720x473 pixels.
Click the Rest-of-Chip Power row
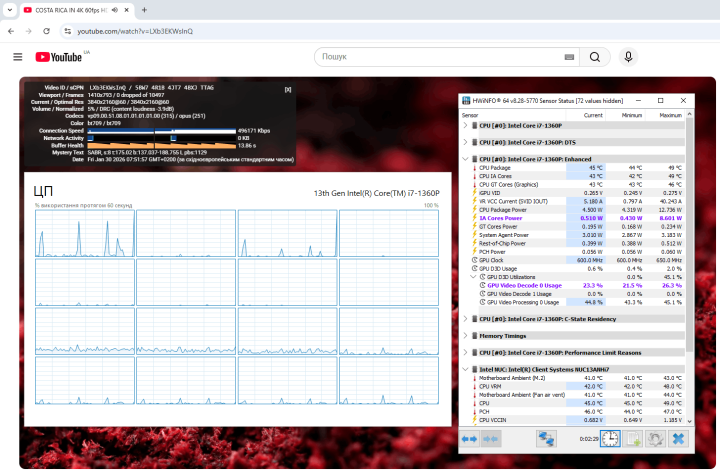577,243
